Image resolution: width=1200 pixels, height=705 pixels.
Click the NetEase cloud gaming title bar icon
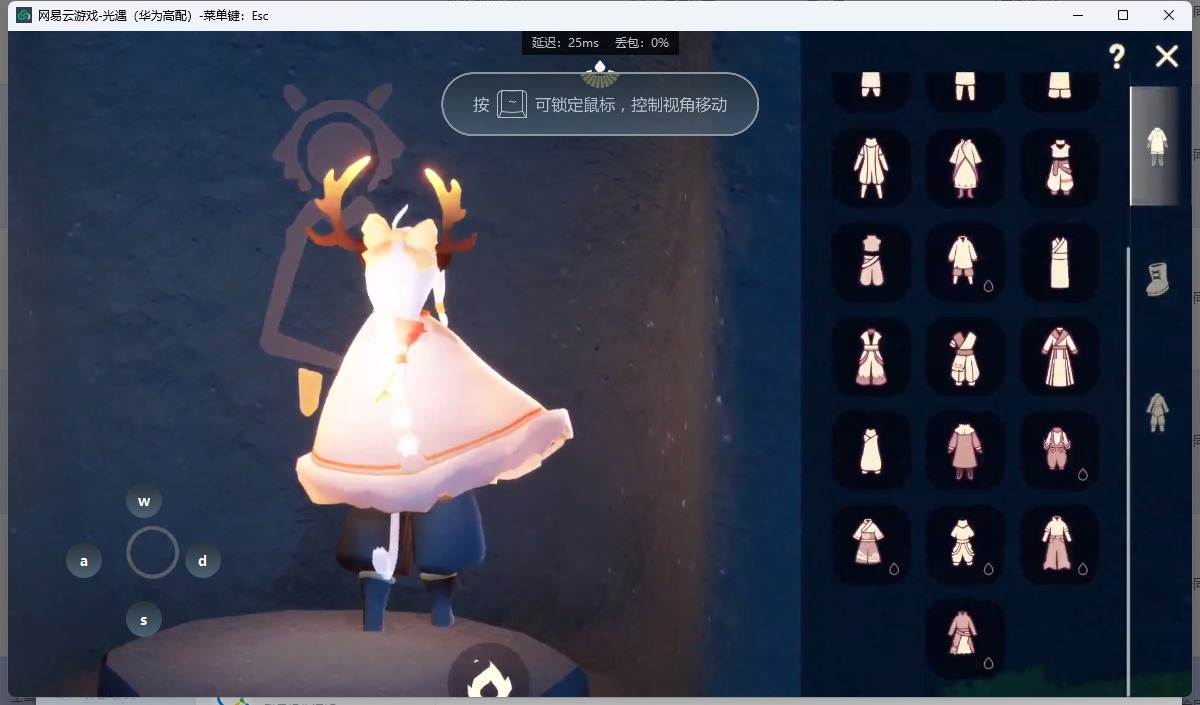tap(24, 15)
